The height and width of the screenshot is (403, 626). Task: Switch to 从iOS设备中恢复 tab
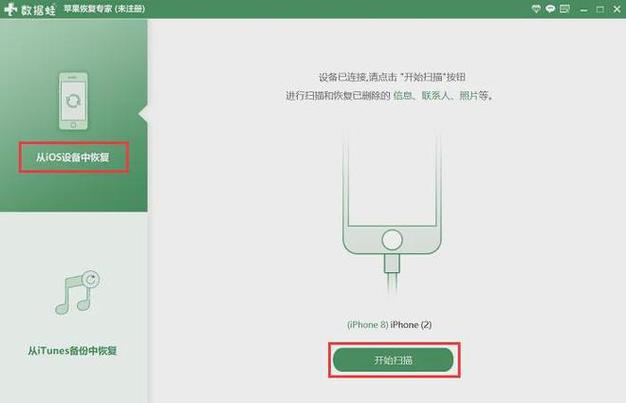click(73, 157)
